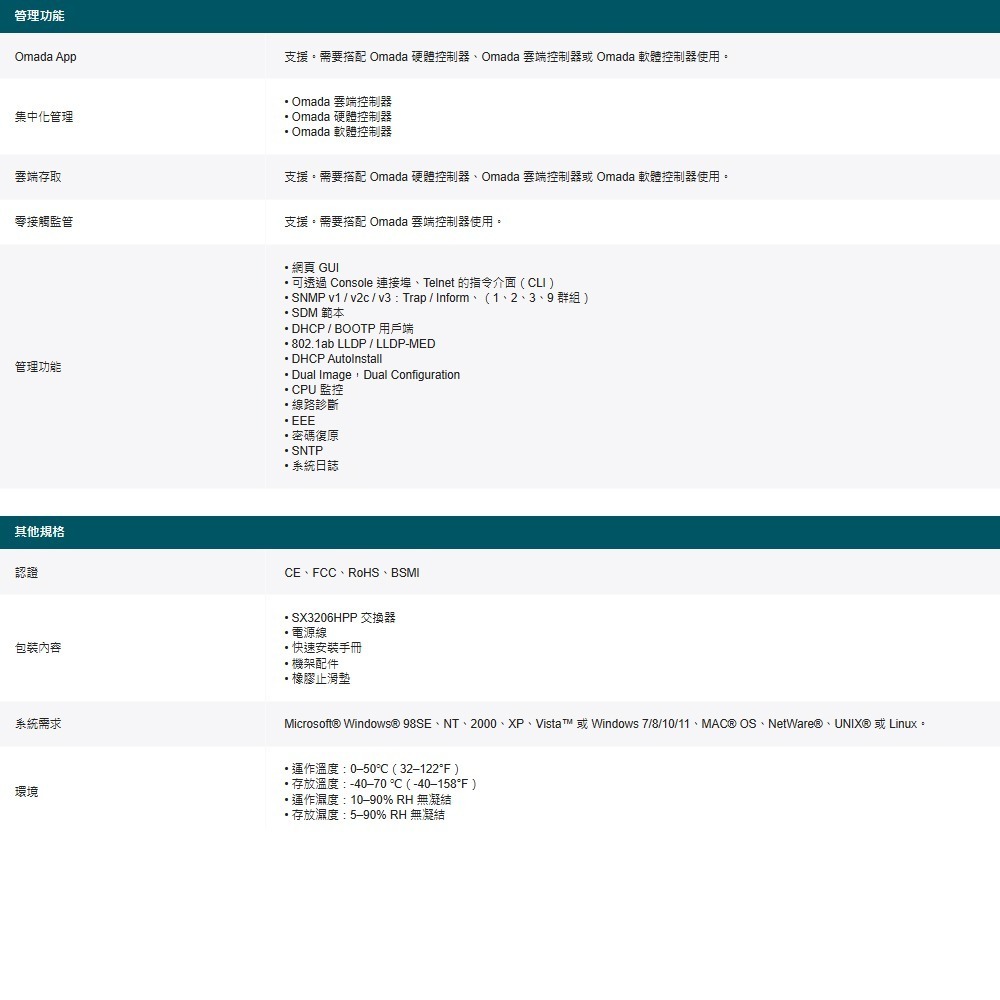Click the Dual Image, Dual Configuration item
The width and height of the screenshot is (1000, 1000).
coord(372,375)
